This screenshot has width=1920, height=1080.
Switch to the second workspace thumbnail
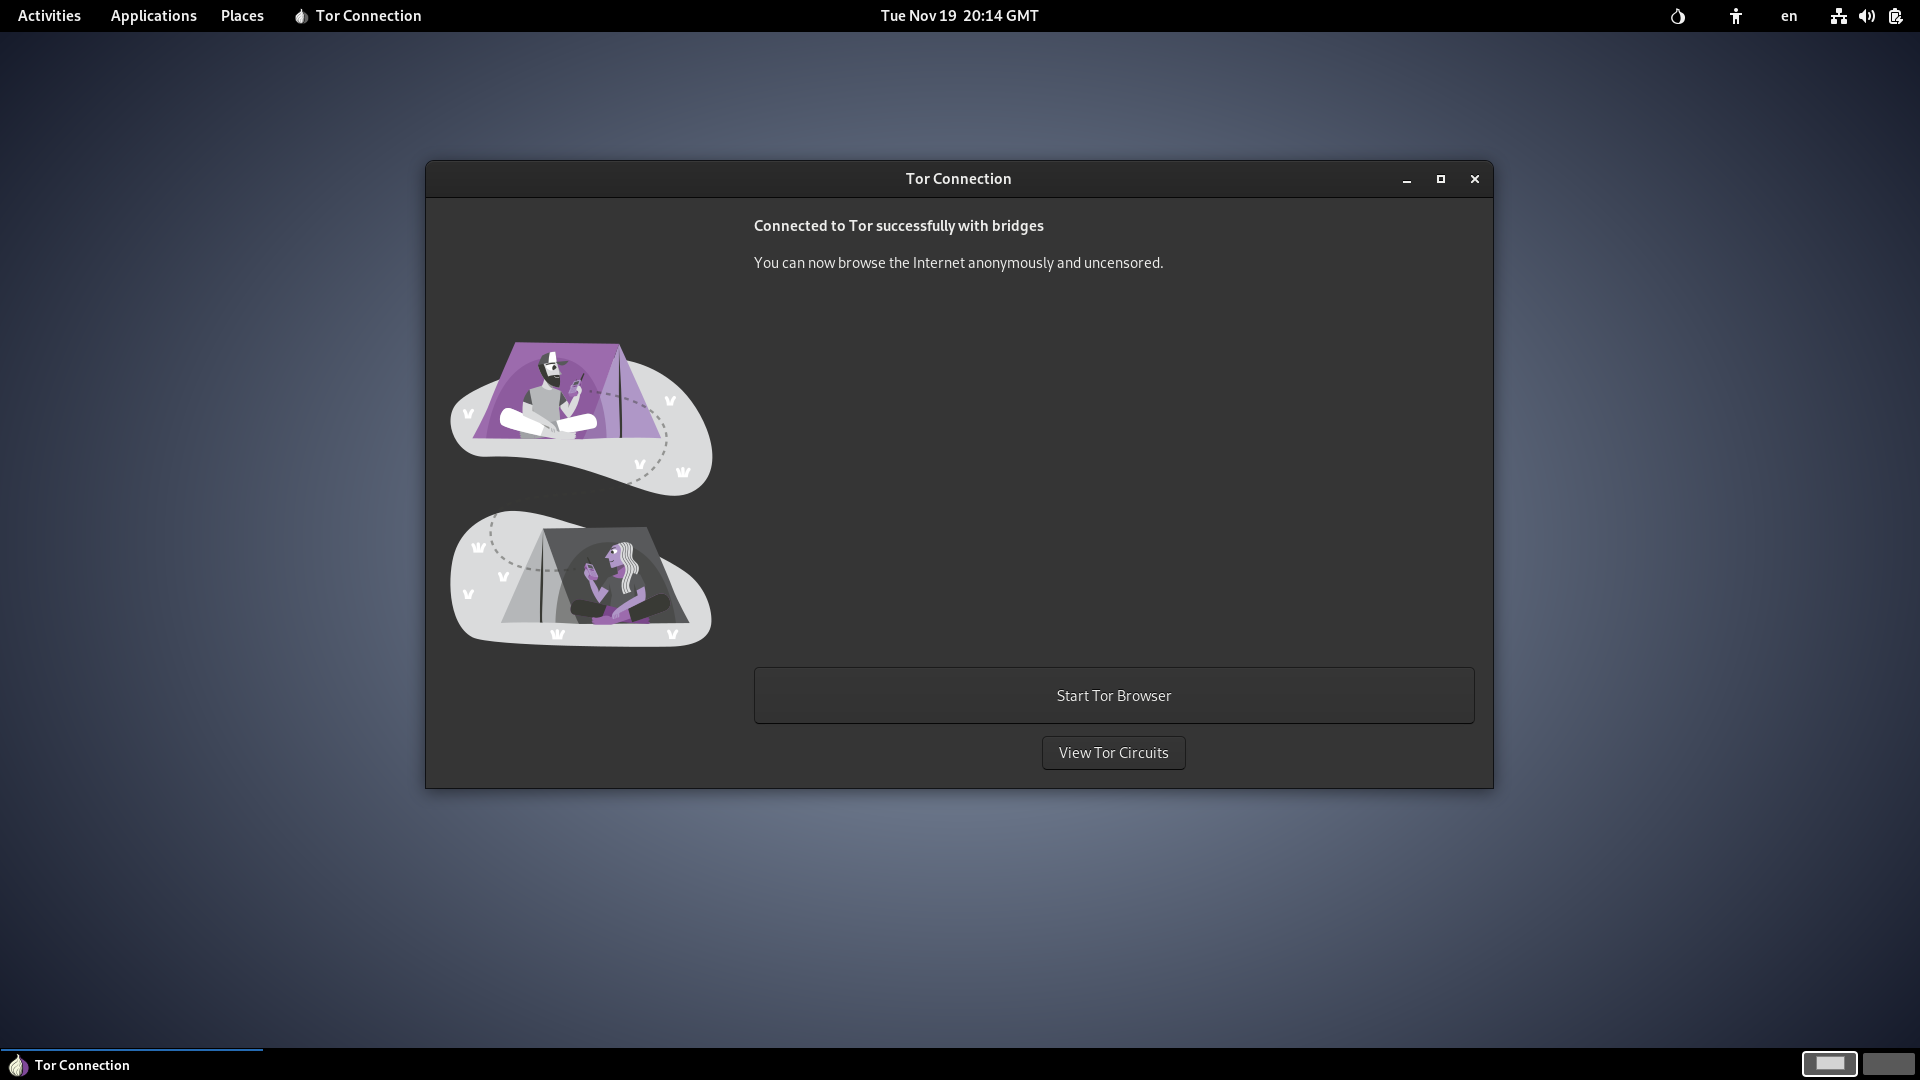point(1888,1064)
